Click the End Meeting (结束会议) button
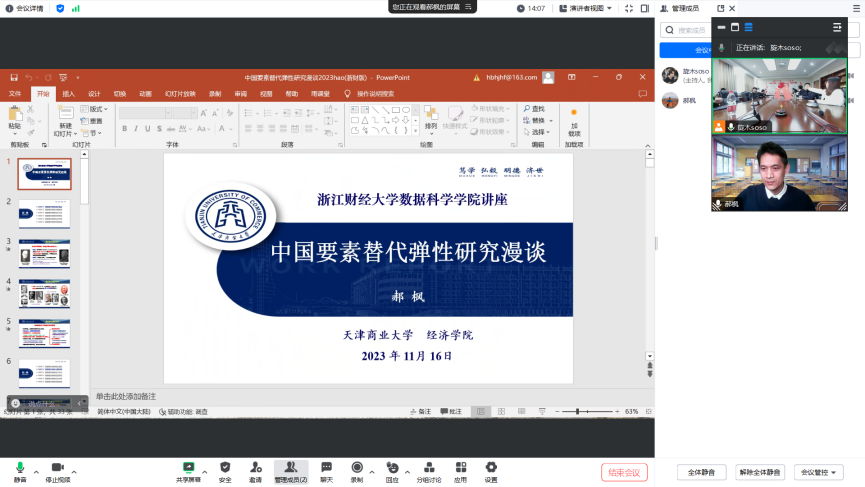The image size is (865, 487). click(624, 472)
